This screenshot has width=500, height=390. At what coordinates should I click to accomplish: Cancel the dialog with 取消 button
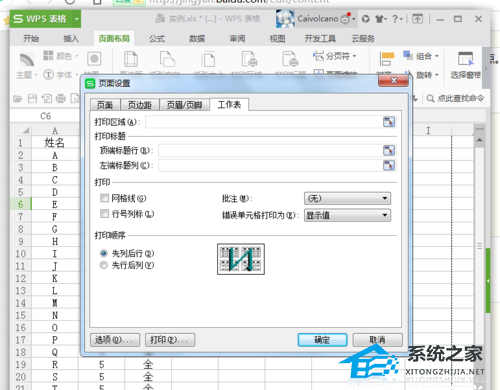tap(377, 340)
